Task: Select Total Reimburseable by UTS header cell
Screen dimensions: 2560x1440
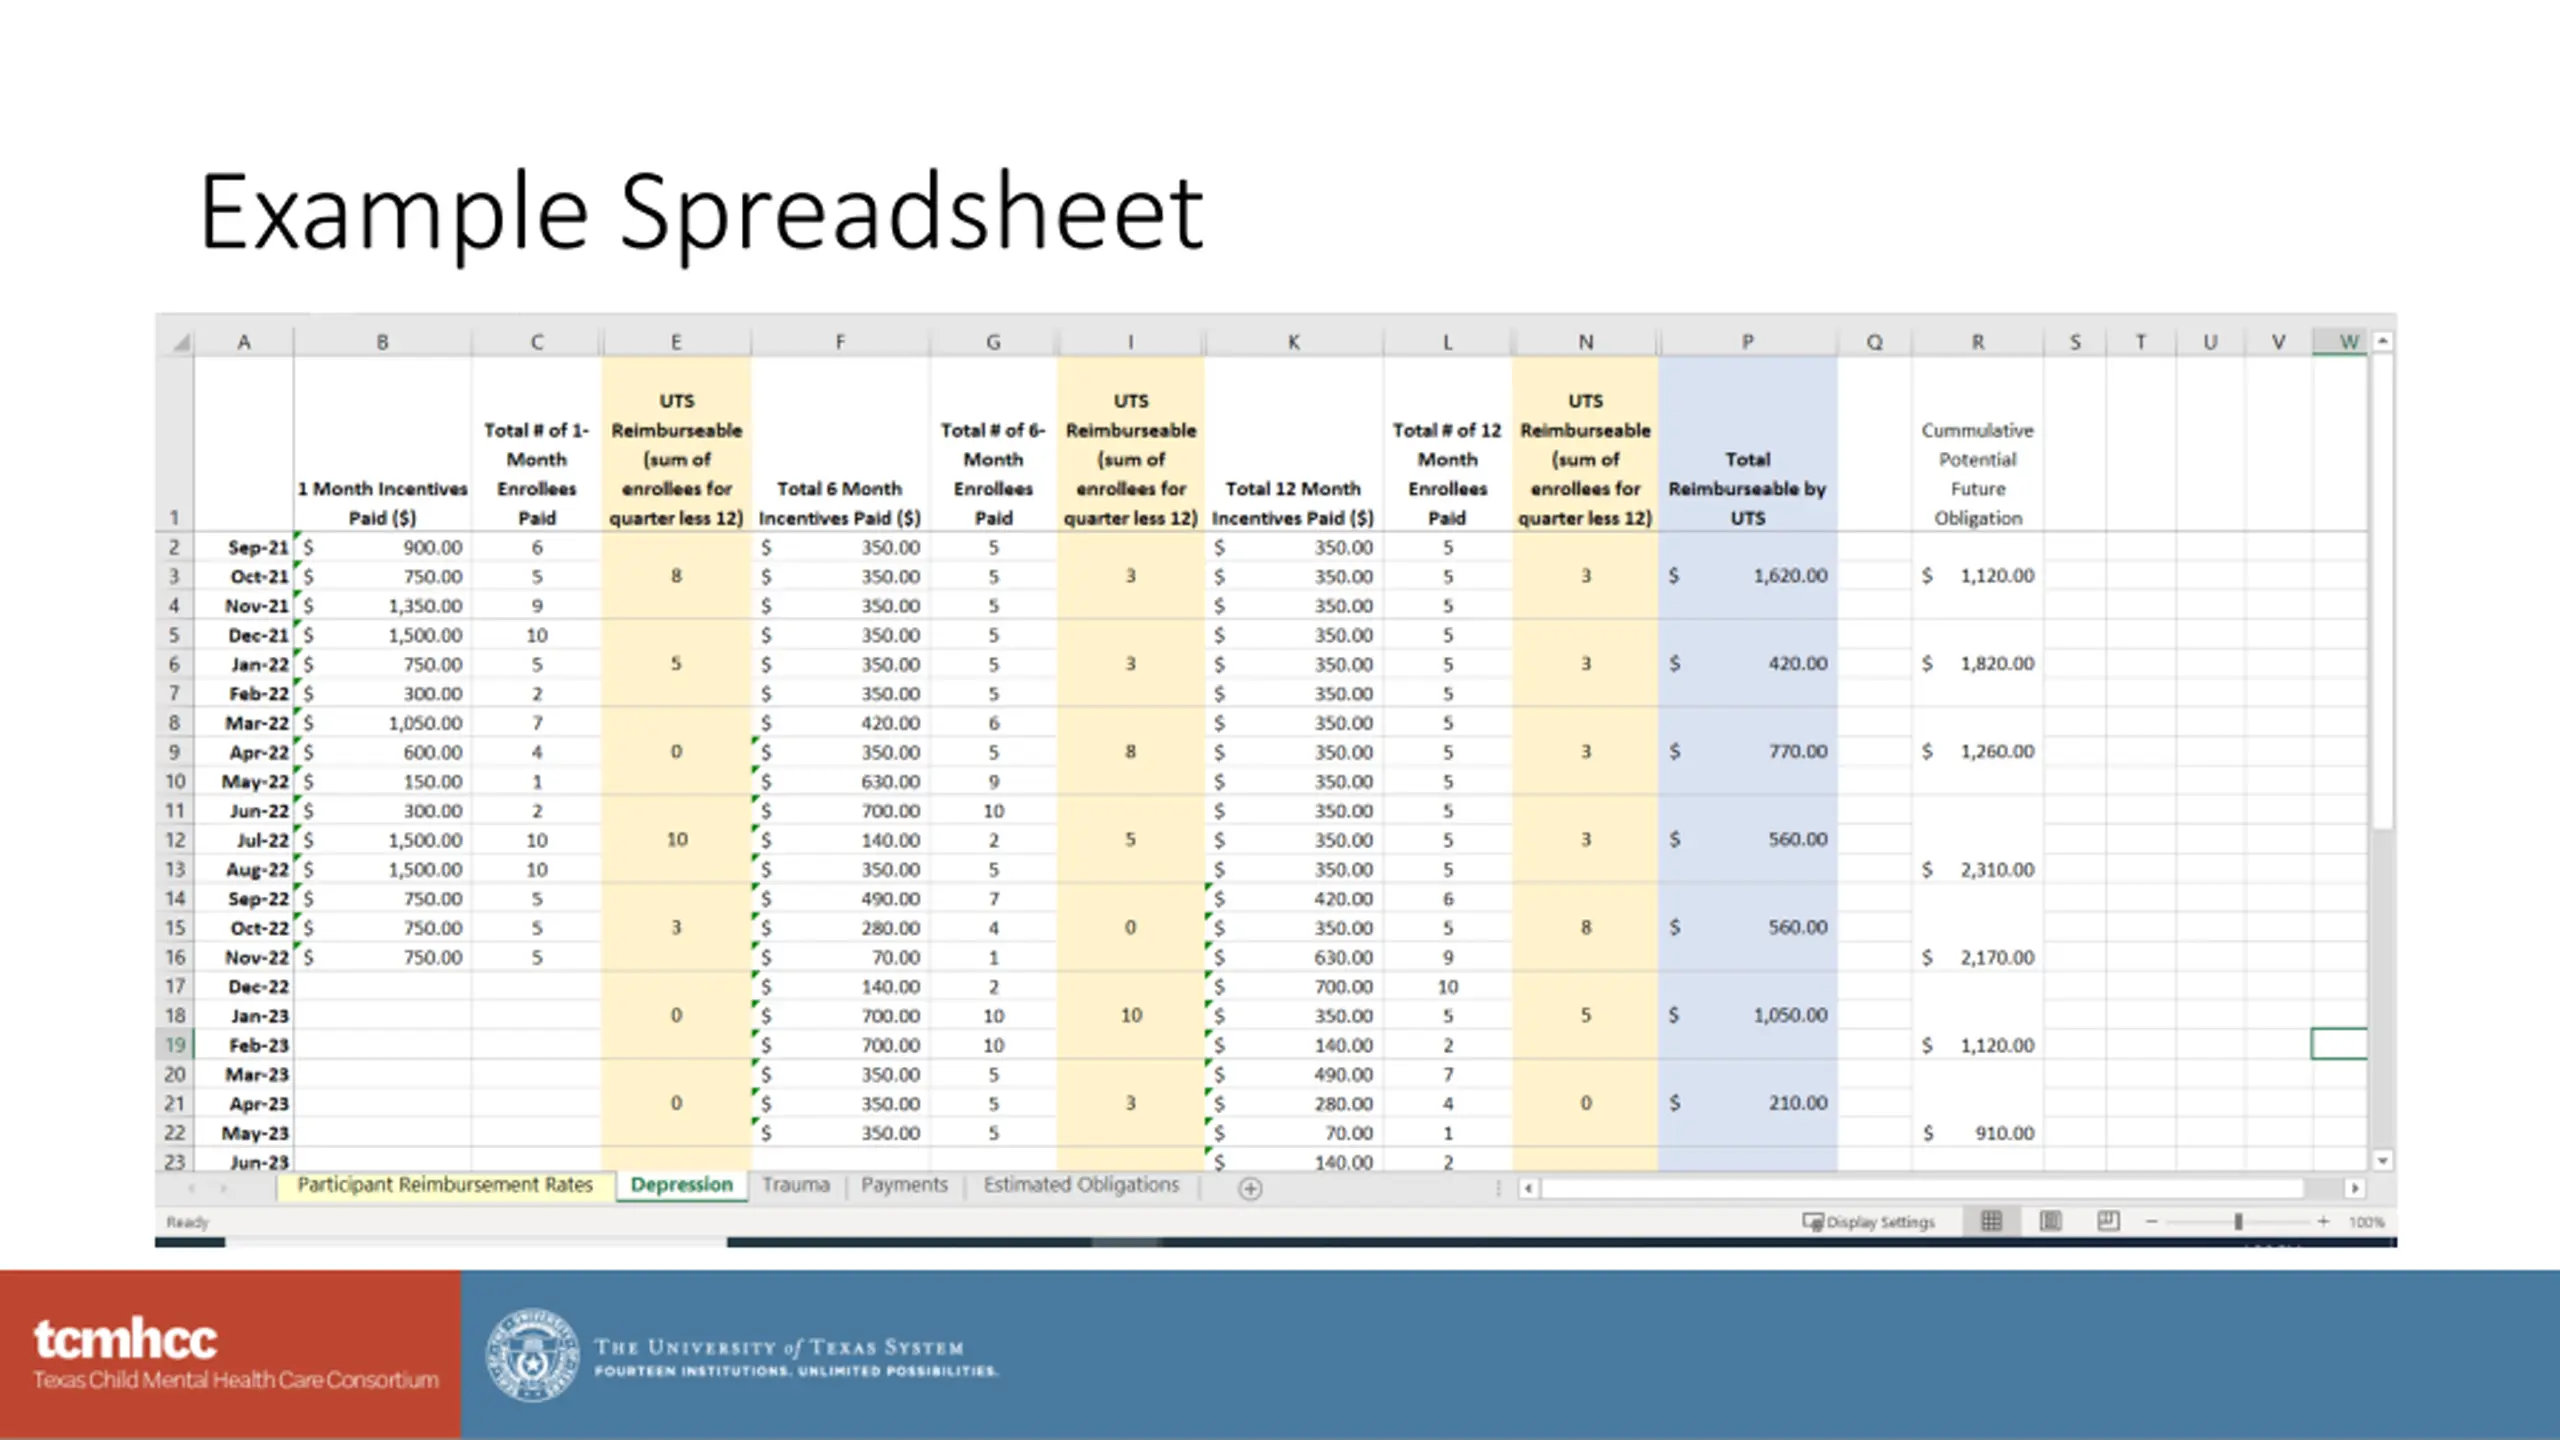Action: pyautogui.click(x=1747, y=444)
